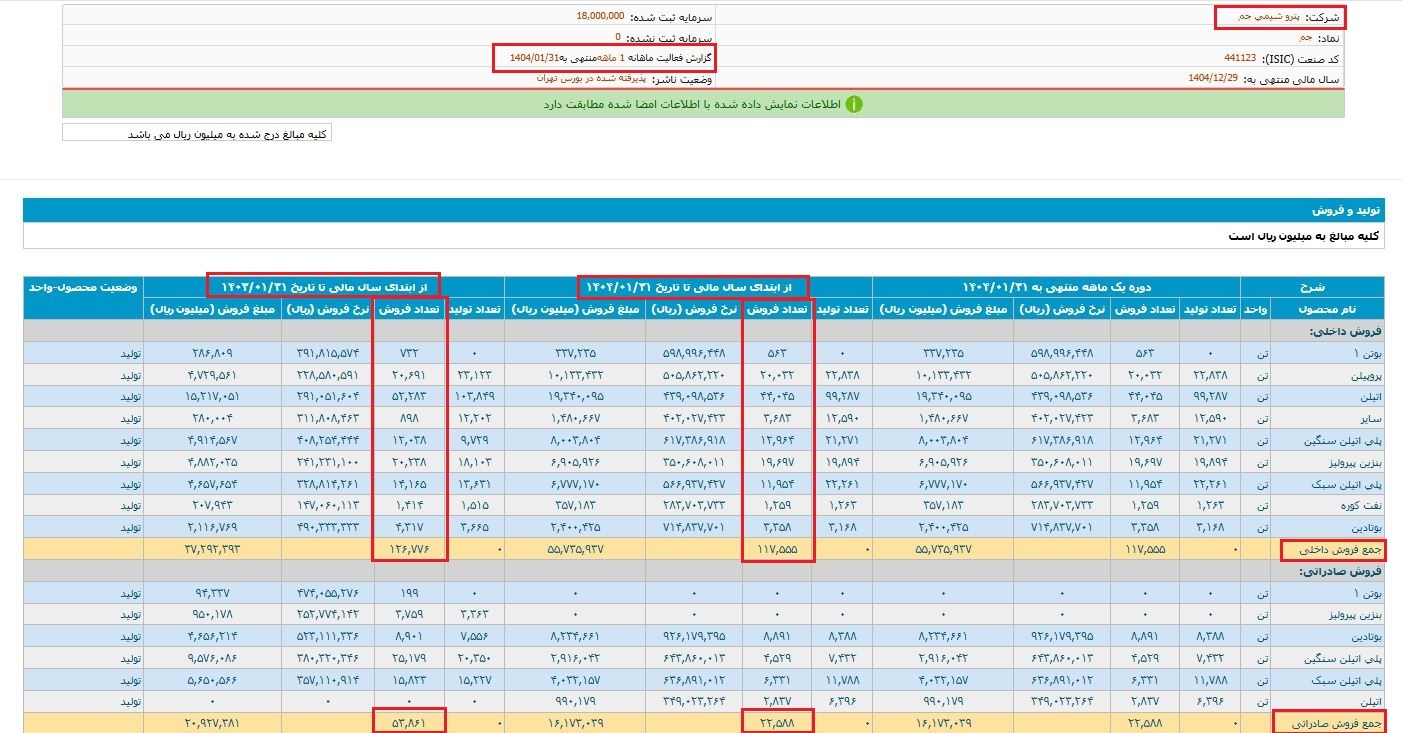Click product name سایر
This screenshot has height=733, width=1402.
click(1371, 419)
